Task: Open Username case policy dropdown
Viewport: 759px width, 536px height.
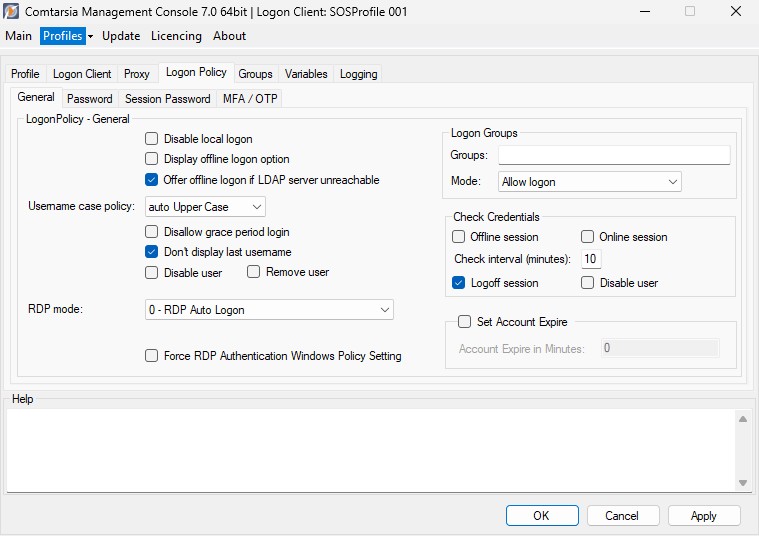Action: tap(205, 207)
